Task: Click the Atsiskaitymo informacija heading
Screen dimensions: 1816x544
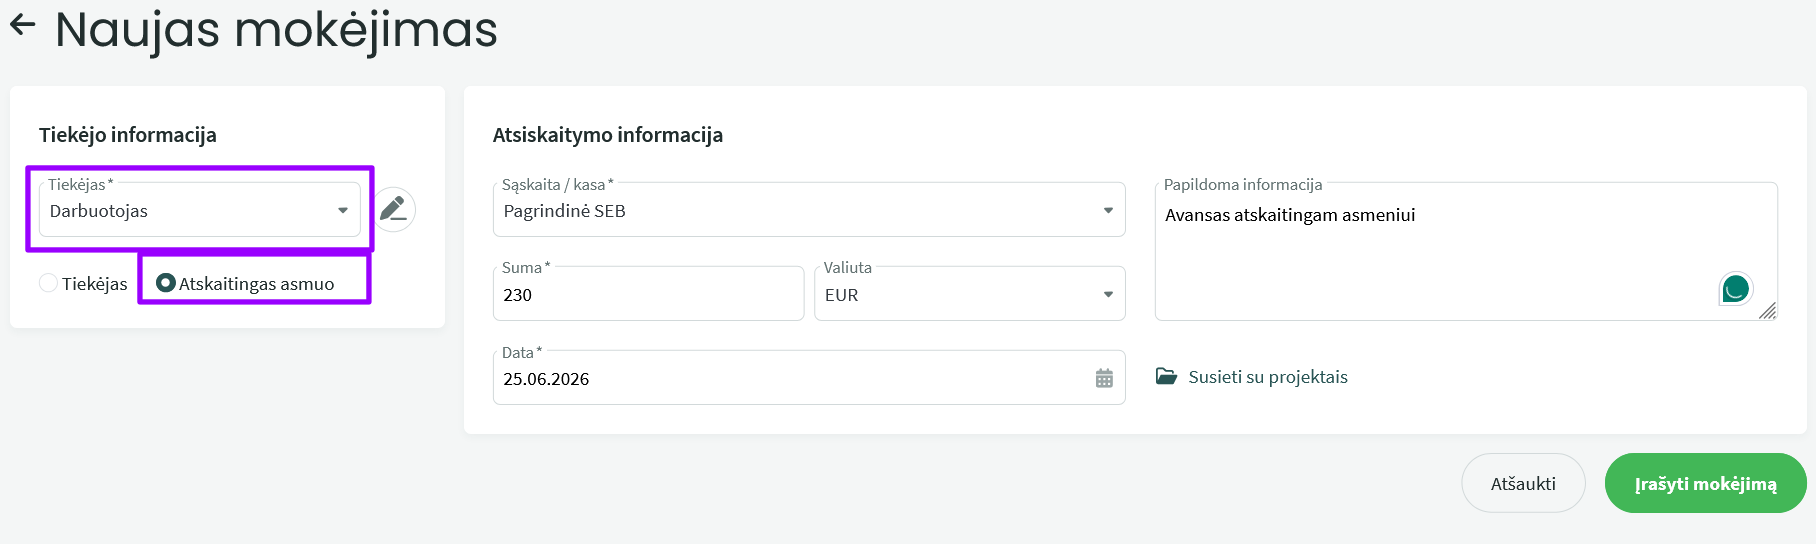Action: pos(608,135)
